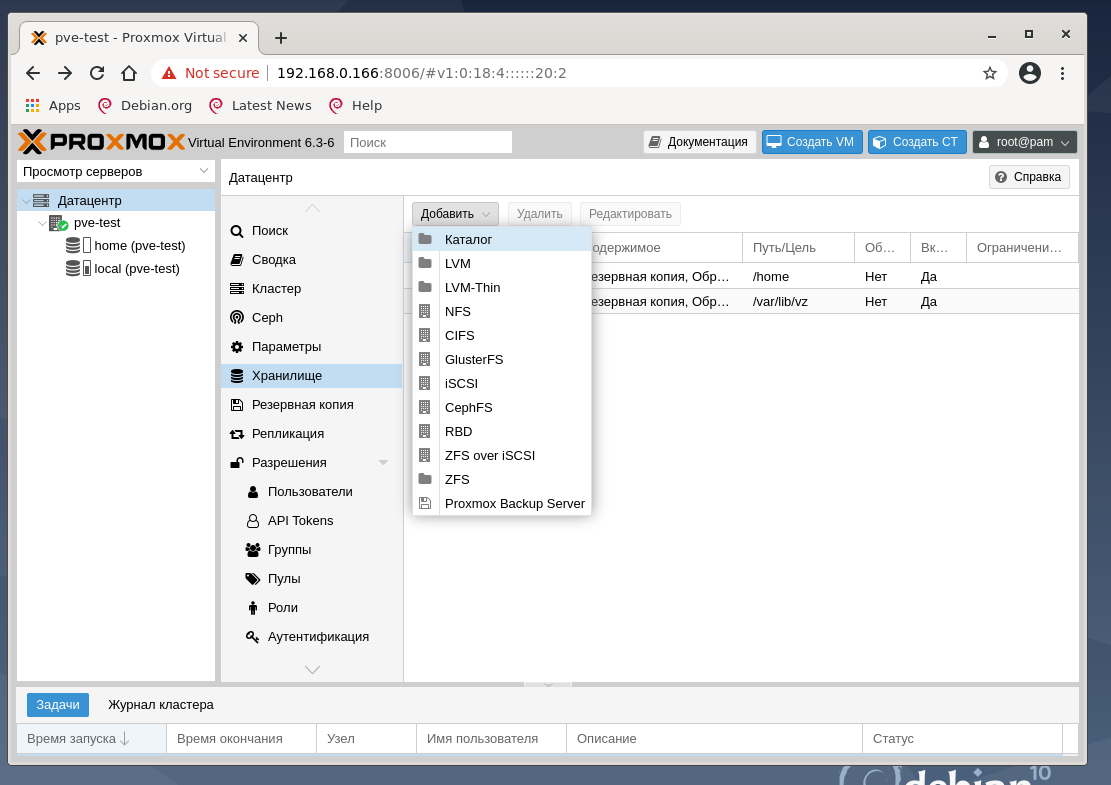The height and width of the screenshot is (785, 1111).
Task: Click the Статус column header
Action: coord(962,739)
